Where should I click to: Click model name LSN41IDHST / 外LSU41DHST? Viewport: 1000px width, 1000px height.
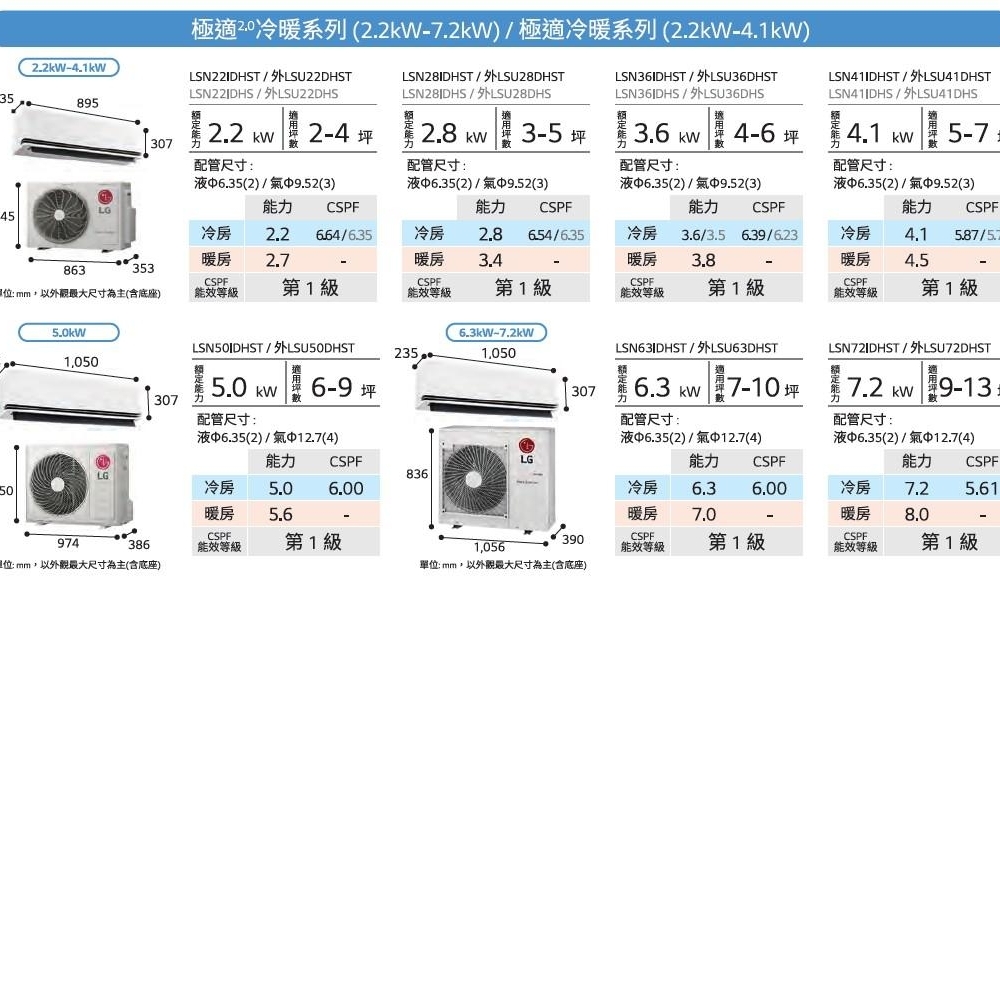[x=909, y=77]
